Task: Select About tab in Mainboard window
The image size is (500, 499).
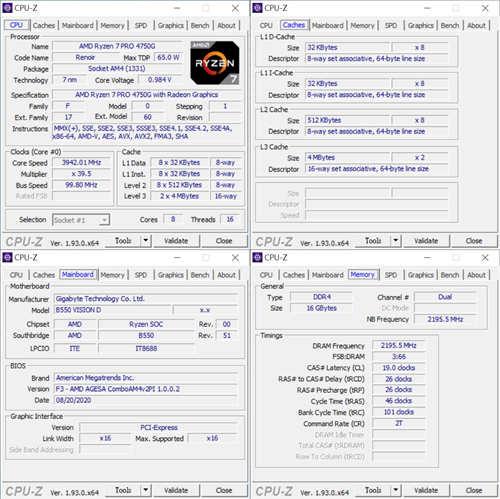Action: (x=226, y=275)
